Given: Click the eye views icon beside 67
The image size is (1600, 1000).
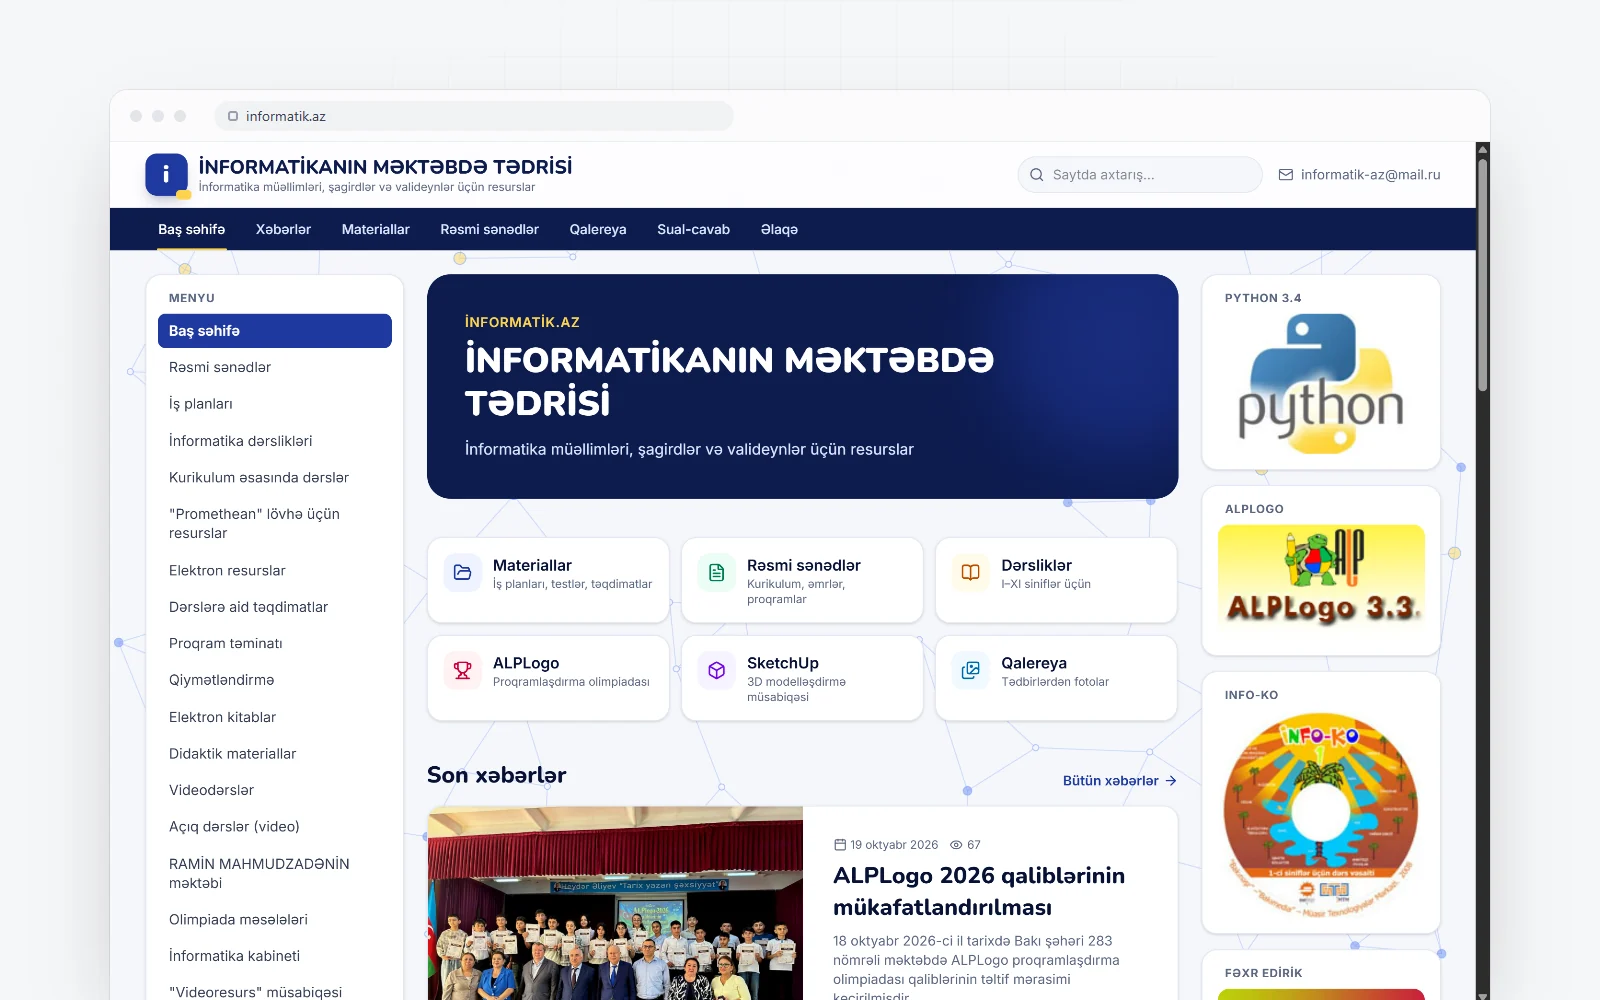Looking at the screenshot, I should [x=956, y=845].
